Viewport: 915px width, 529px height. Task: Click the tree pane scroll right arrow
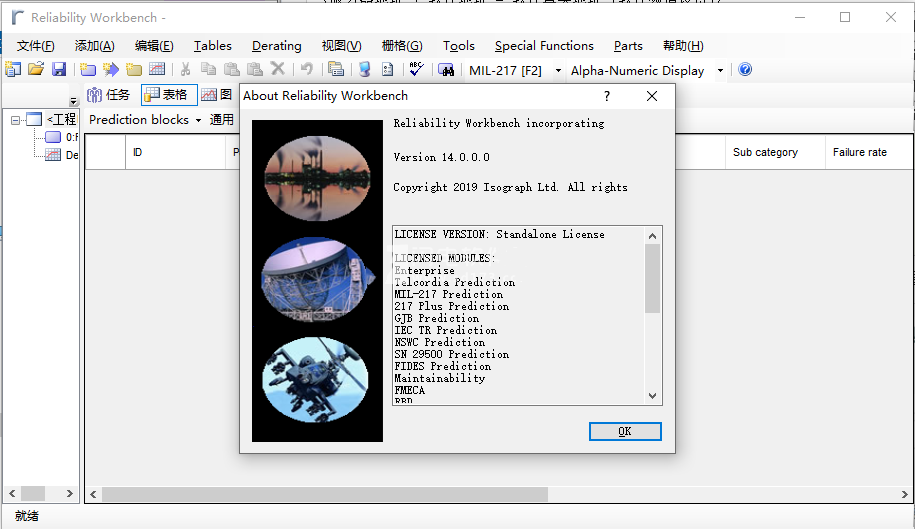click(x=69, y=493)
